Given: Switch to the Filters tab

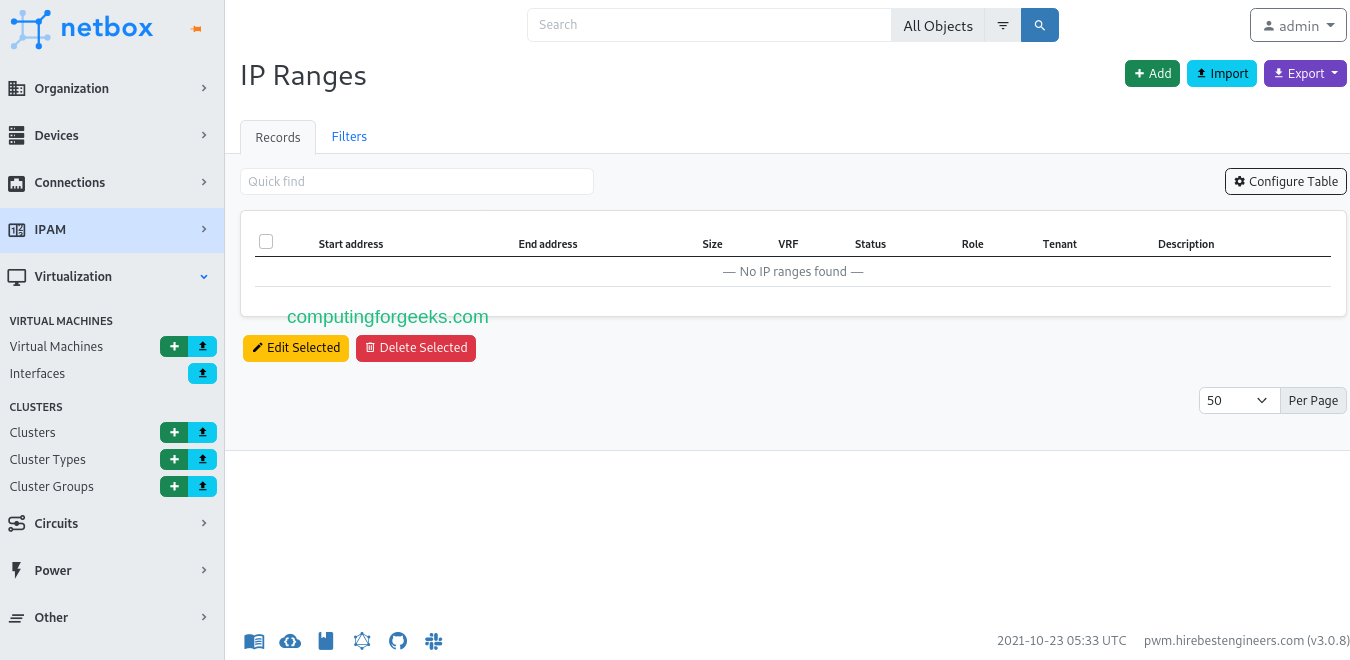Looking at the screenshot, I should (349, 137).
